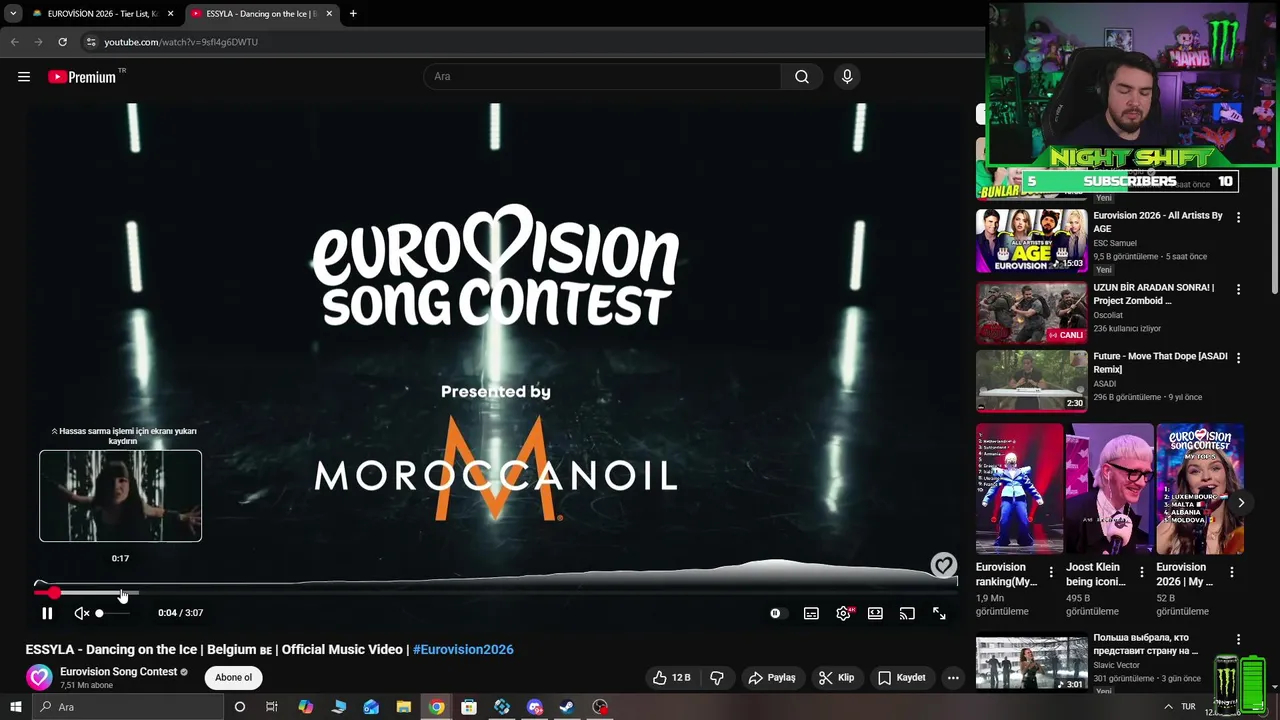Open the UZUN BİR ARADAN SONRA live thumbnail
The width and height of the screenshot is (1280, 720).
(x=1031, y=313)
